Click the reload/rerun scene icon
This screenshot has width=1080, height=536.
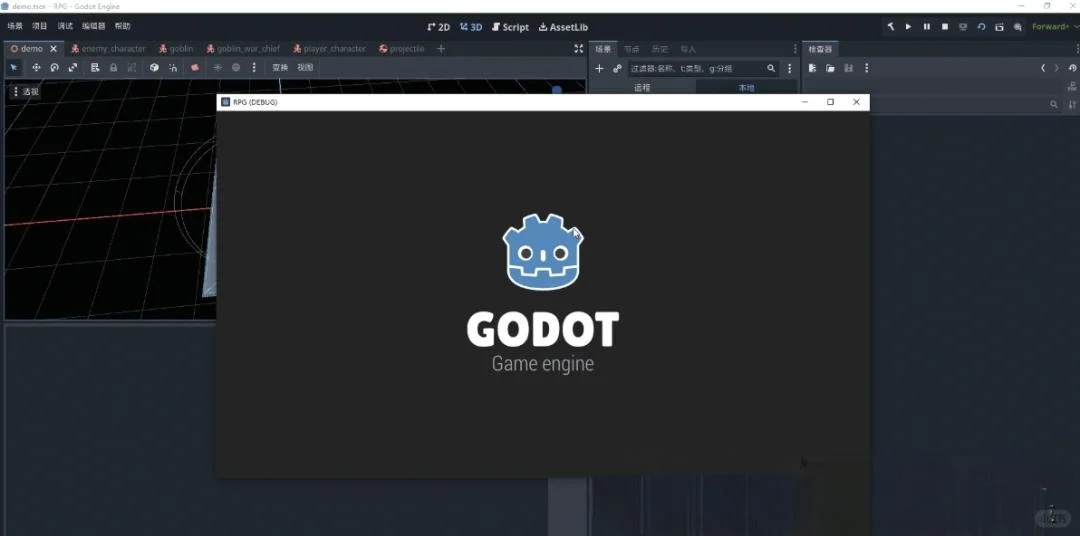pos(981,27)
